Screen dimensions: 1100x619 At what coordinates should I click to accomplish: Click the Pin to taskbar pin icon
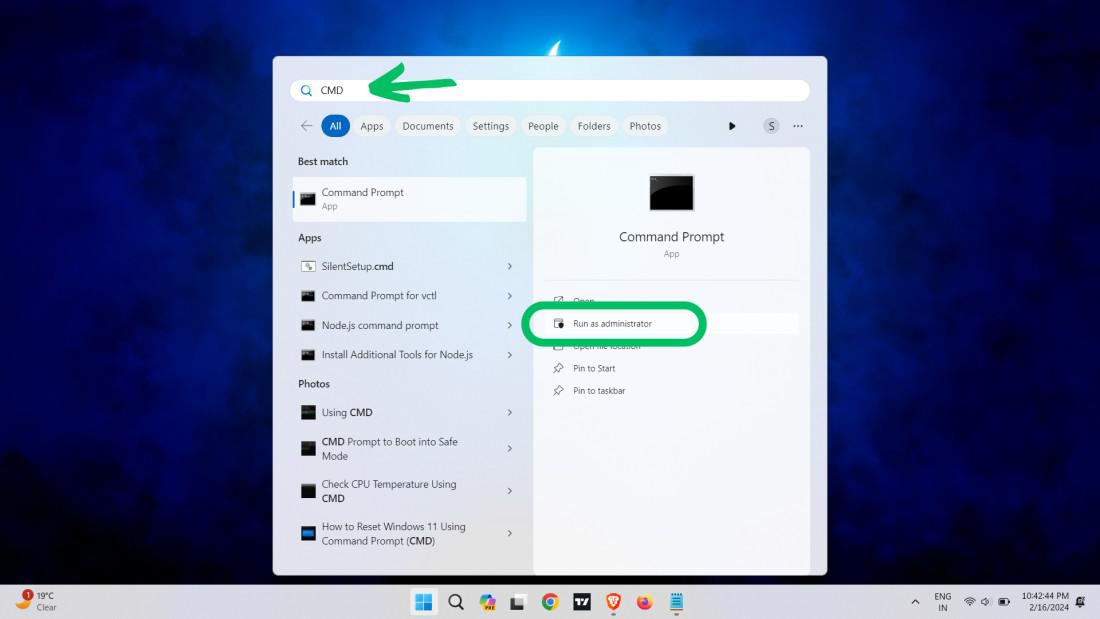pyautogui.click(x=558, y=391)
